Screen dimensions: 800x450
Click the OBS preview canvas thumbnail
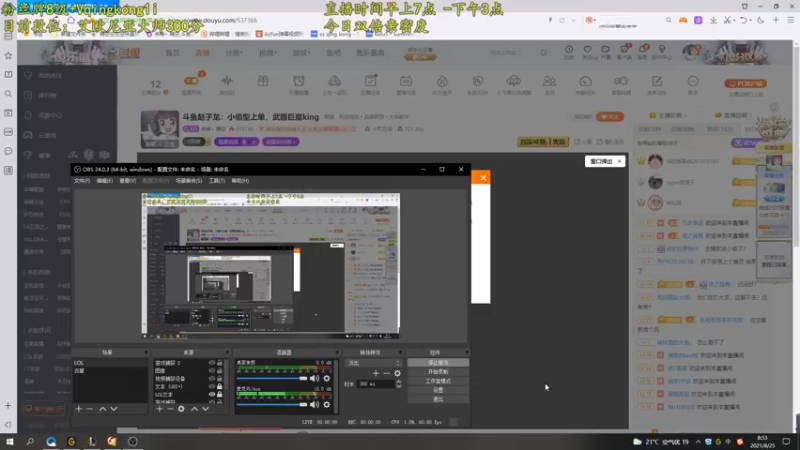pyautogui.click(x=270, y=265)
